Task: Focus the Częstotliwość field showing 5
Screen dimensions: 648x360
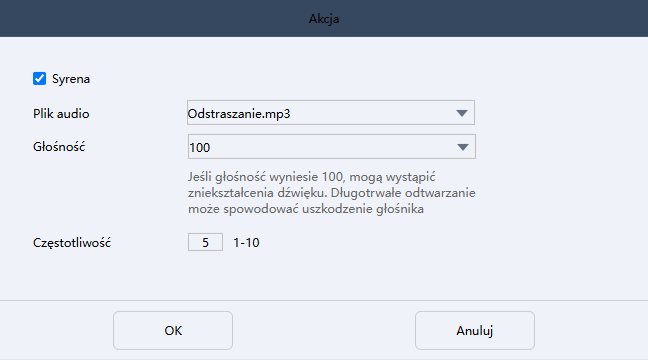Action: pos(205,242)
